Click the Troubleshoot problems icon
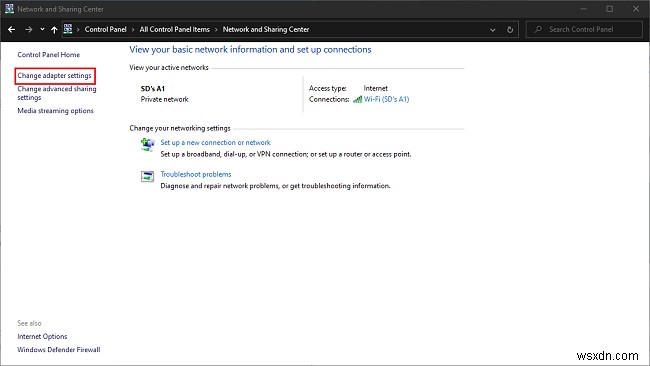 point(147,177)
